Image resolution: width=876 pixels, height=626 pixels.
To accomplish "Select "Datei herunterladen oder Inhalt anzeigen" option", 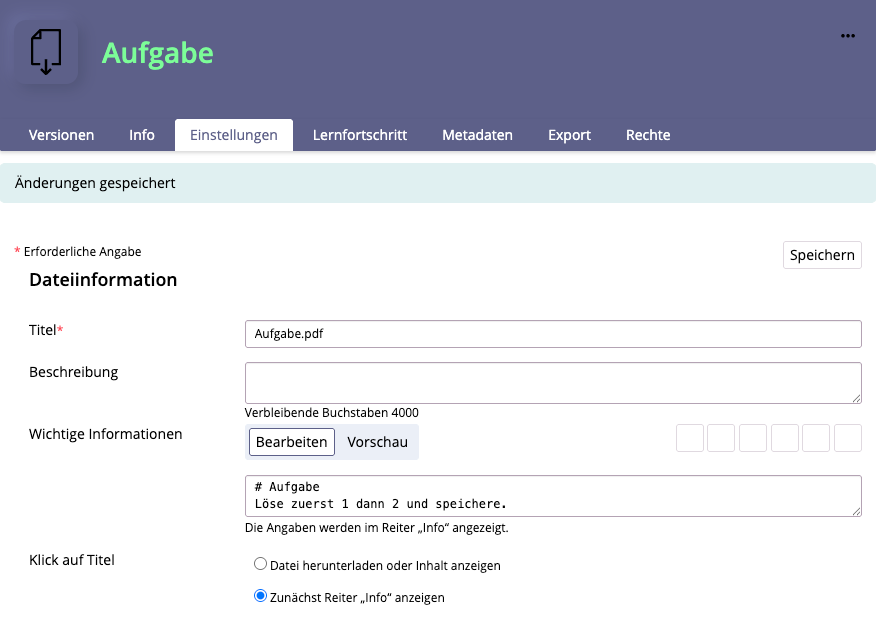I will tap(261, 564).
